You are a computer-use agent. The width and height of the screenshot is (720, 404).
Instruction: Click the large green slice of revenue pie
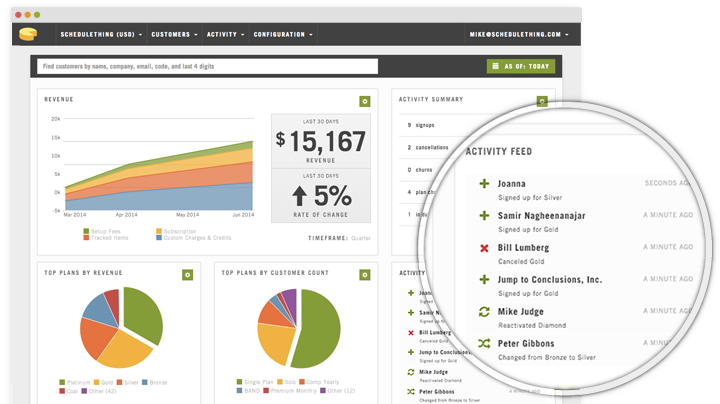143,314
